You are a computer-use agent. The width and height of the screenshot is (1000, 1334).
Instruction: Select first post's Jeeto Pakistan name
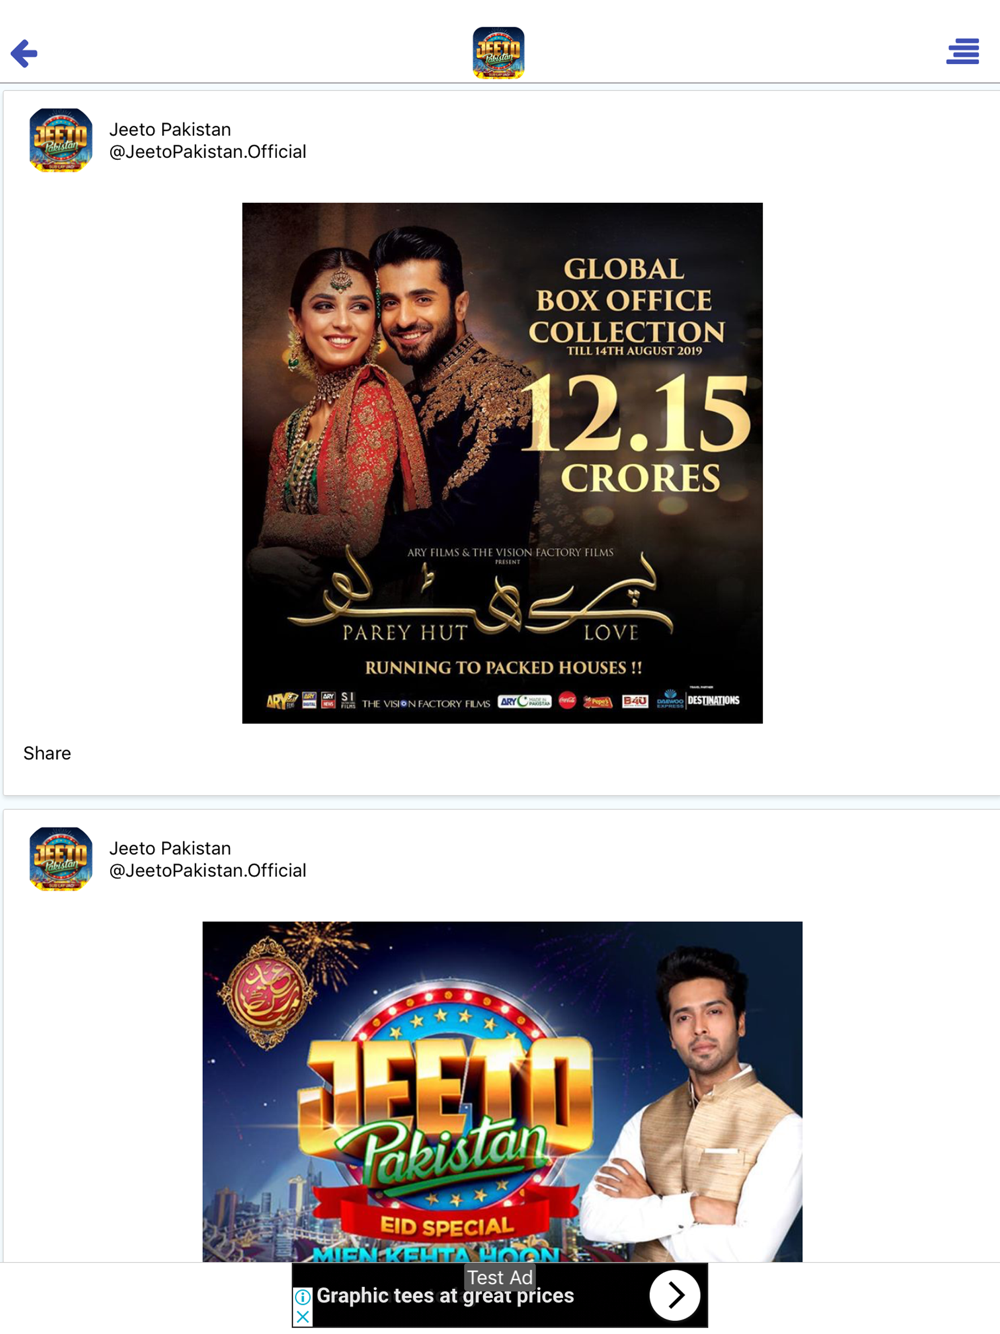(170, 130)
